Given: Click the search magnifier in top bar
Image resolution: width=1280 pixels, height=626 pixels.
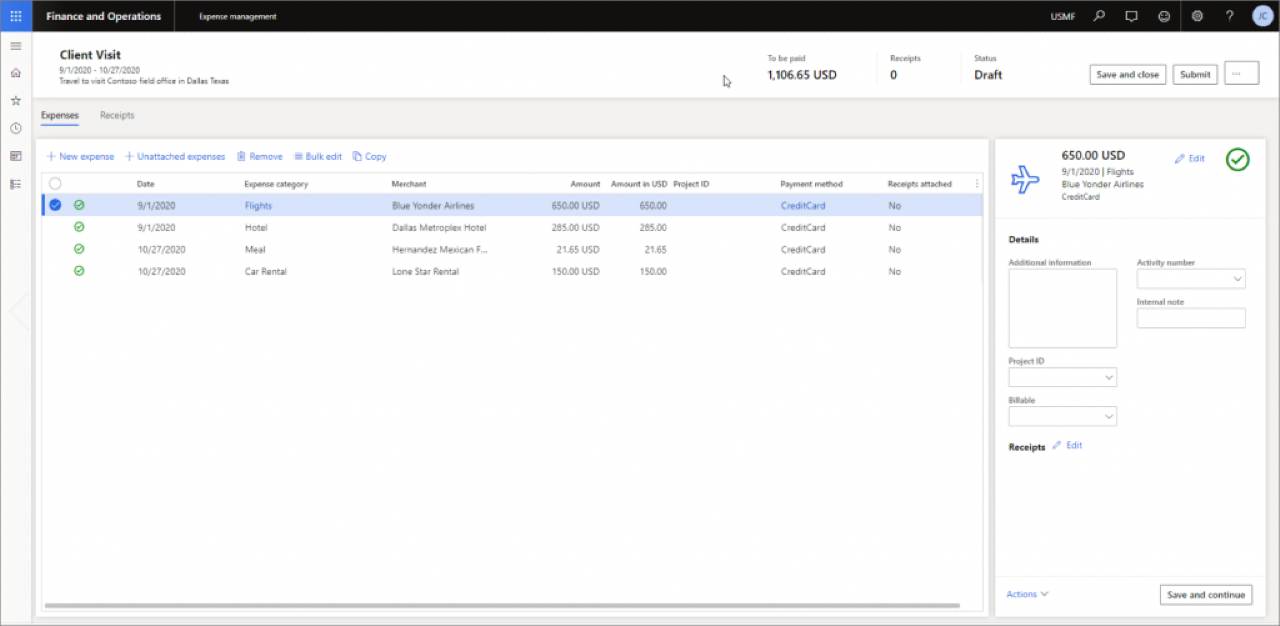Looking at the screenshot, I should 1099,16.
